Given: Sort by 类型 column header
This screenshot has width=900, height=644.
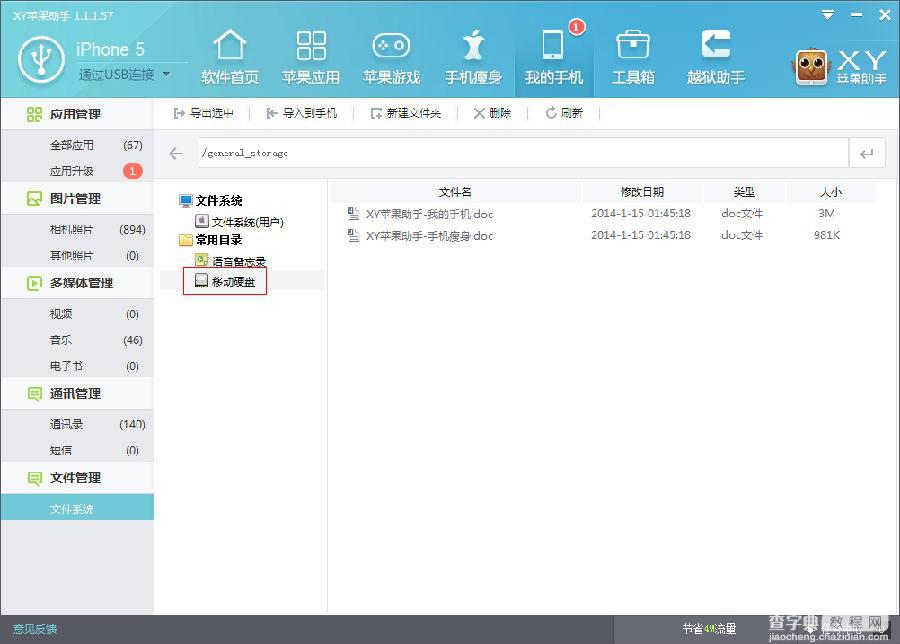Looking at the screenshot, I should tap(744, 192).
